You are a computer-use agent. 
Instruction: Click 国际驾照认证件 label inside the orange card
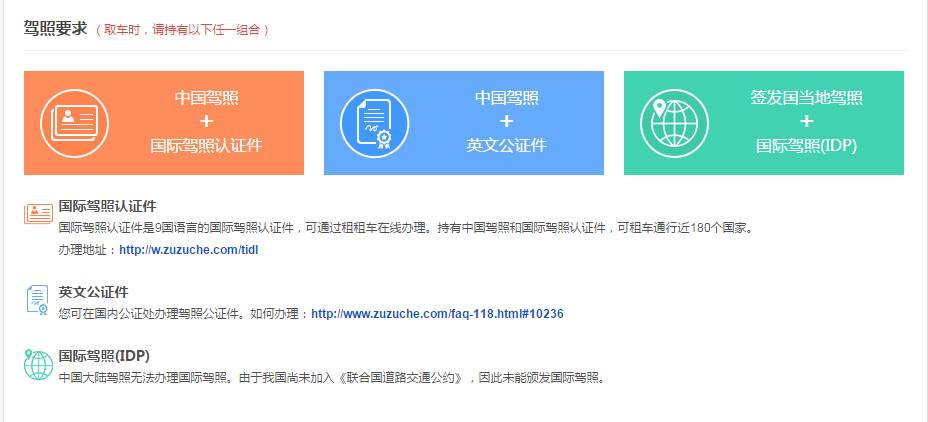pos(206,146)
